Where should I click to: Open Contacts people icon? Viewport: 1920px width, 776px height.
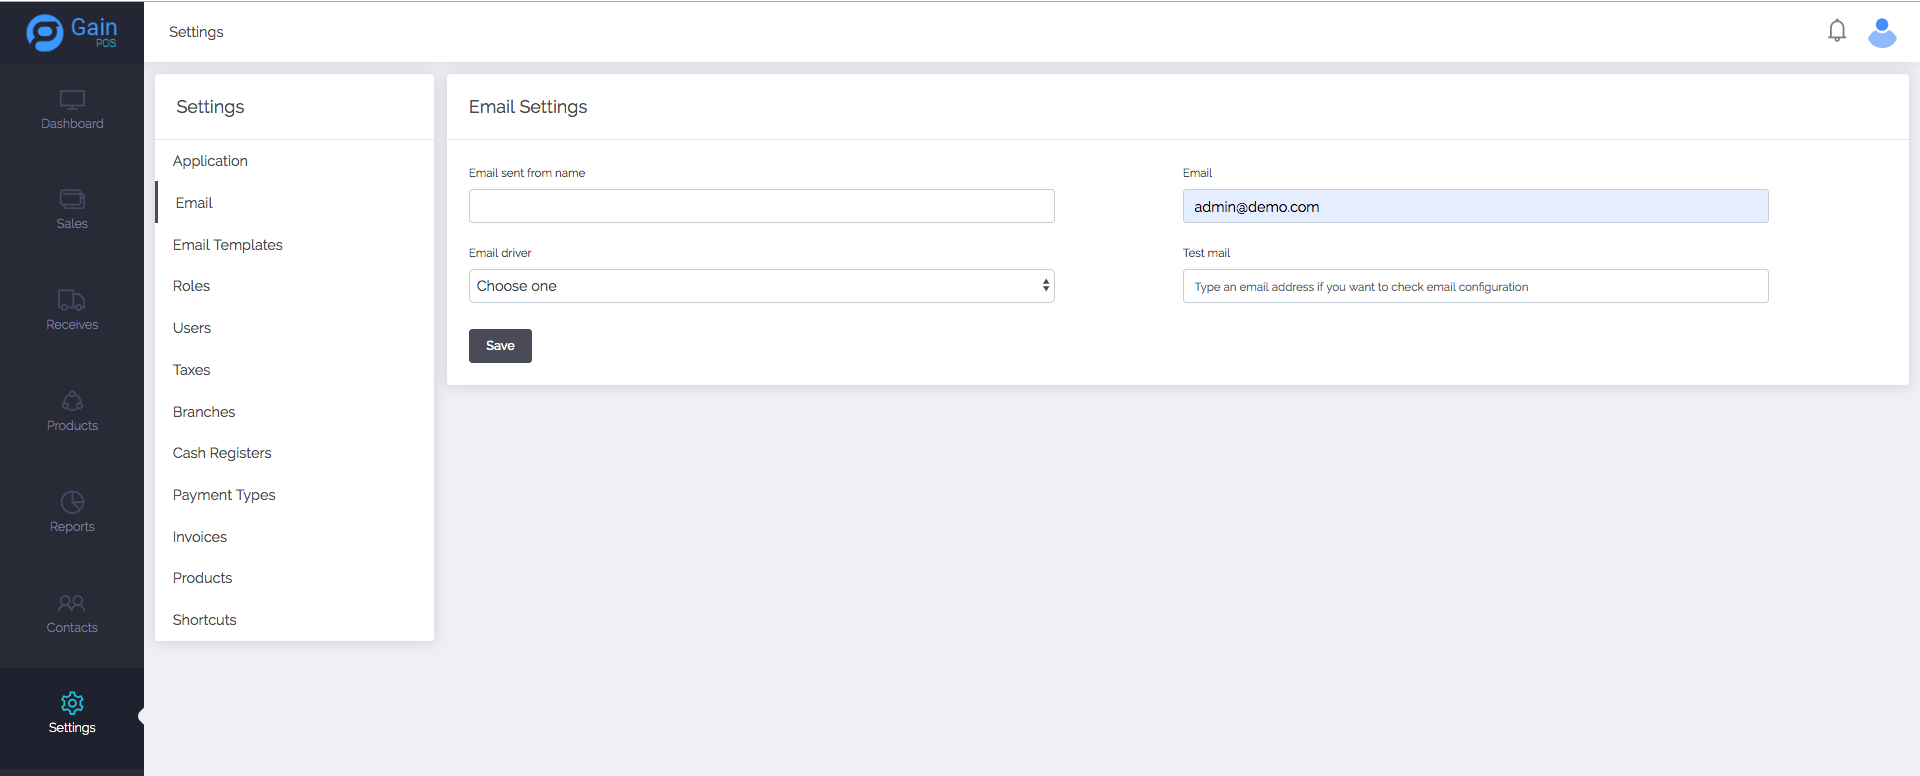(72, 603)
